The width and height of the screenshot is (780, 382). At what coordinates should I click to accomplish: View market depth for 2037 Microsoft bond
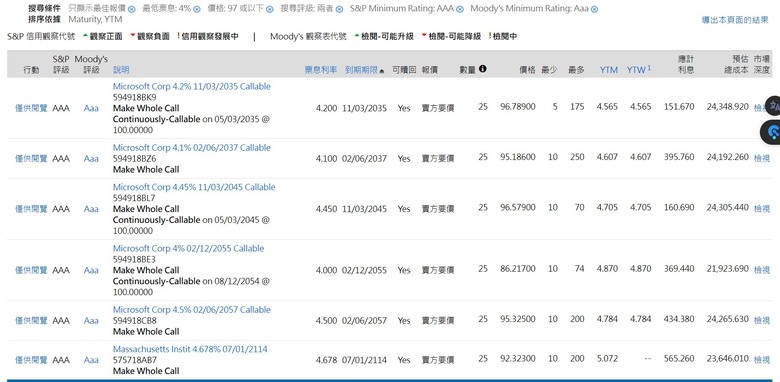click(x=762, y=159)
